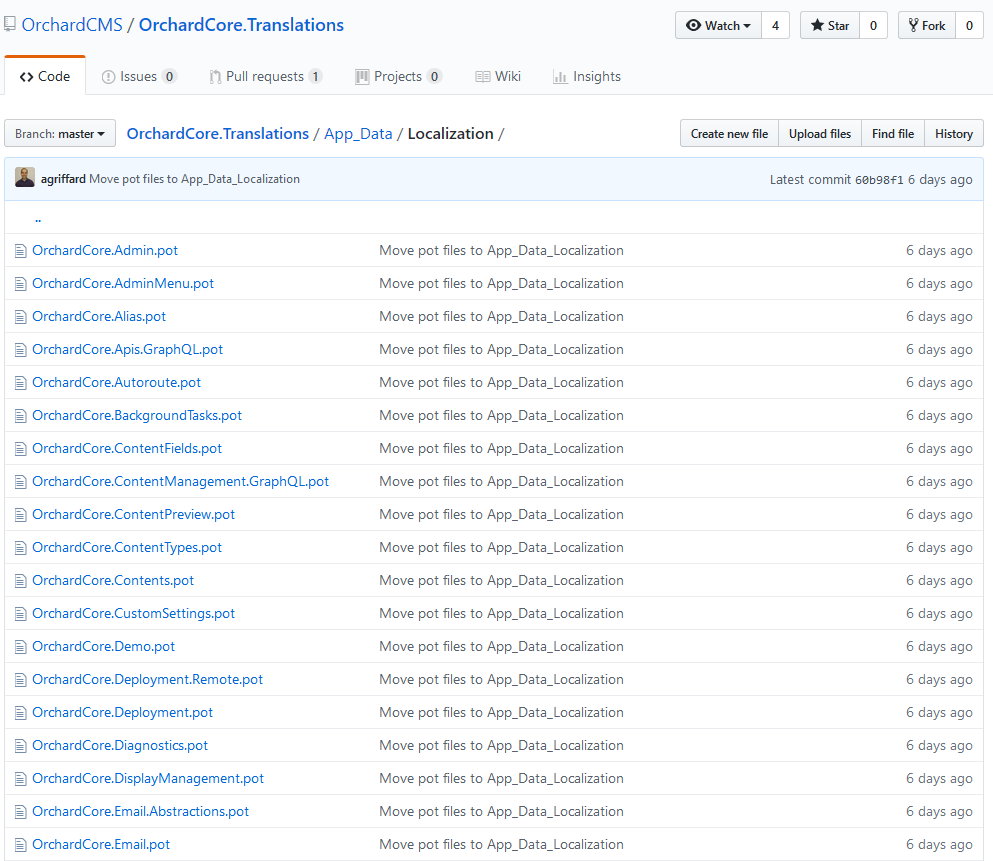
Task: Open the stargazers count 0
Action: click(x=873, y=25)
